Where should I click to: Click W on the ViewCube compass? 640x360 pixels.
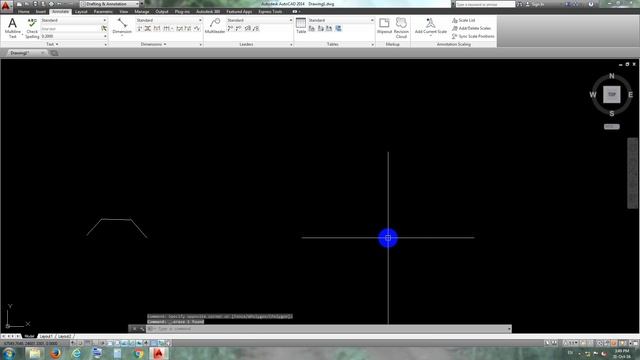pos(593,95)
